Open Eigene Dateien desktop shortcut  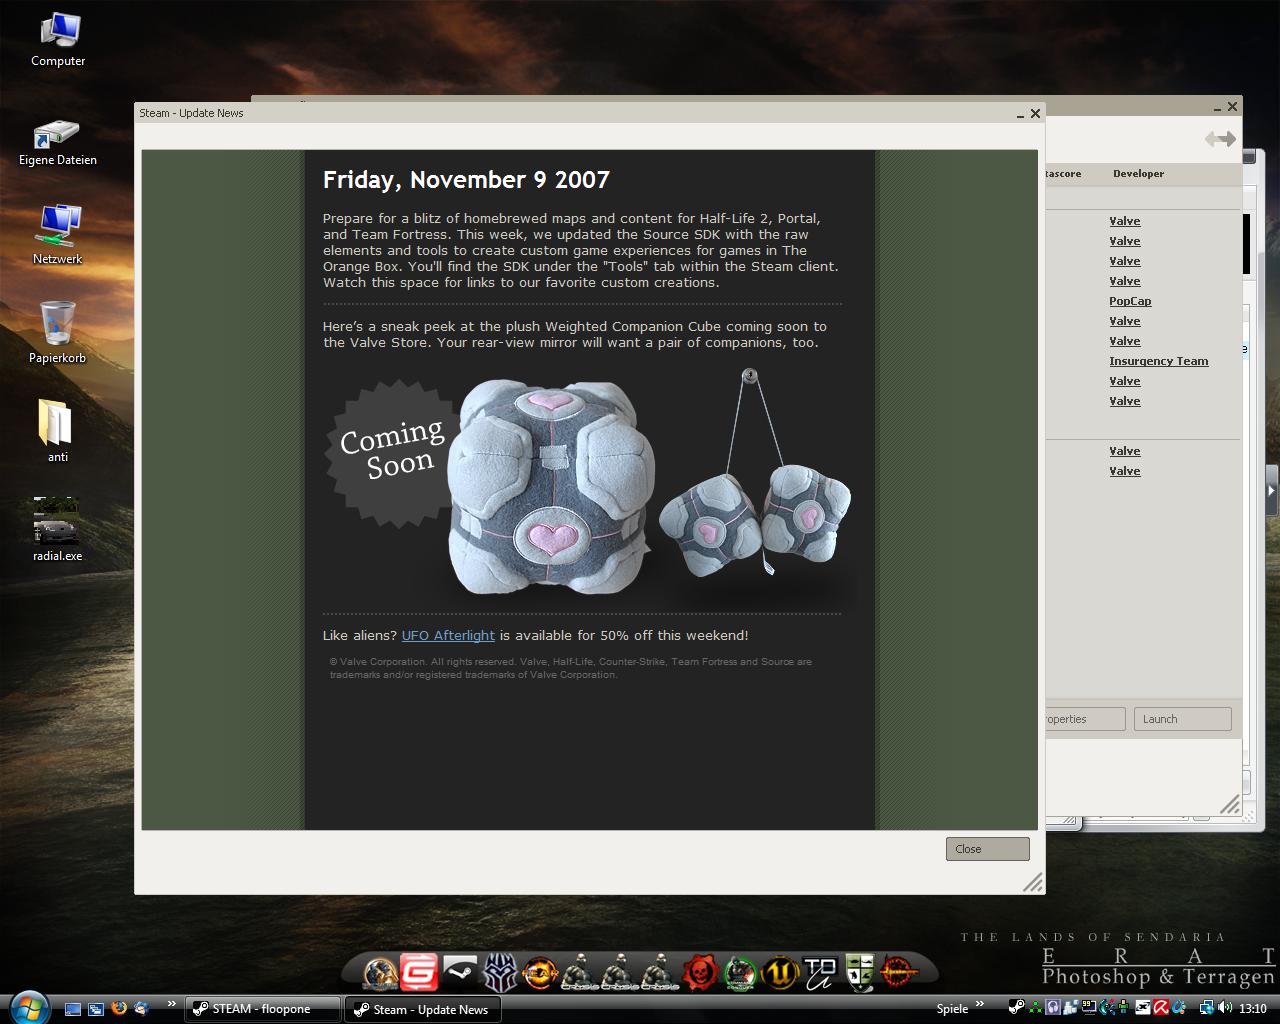point(58,143)
